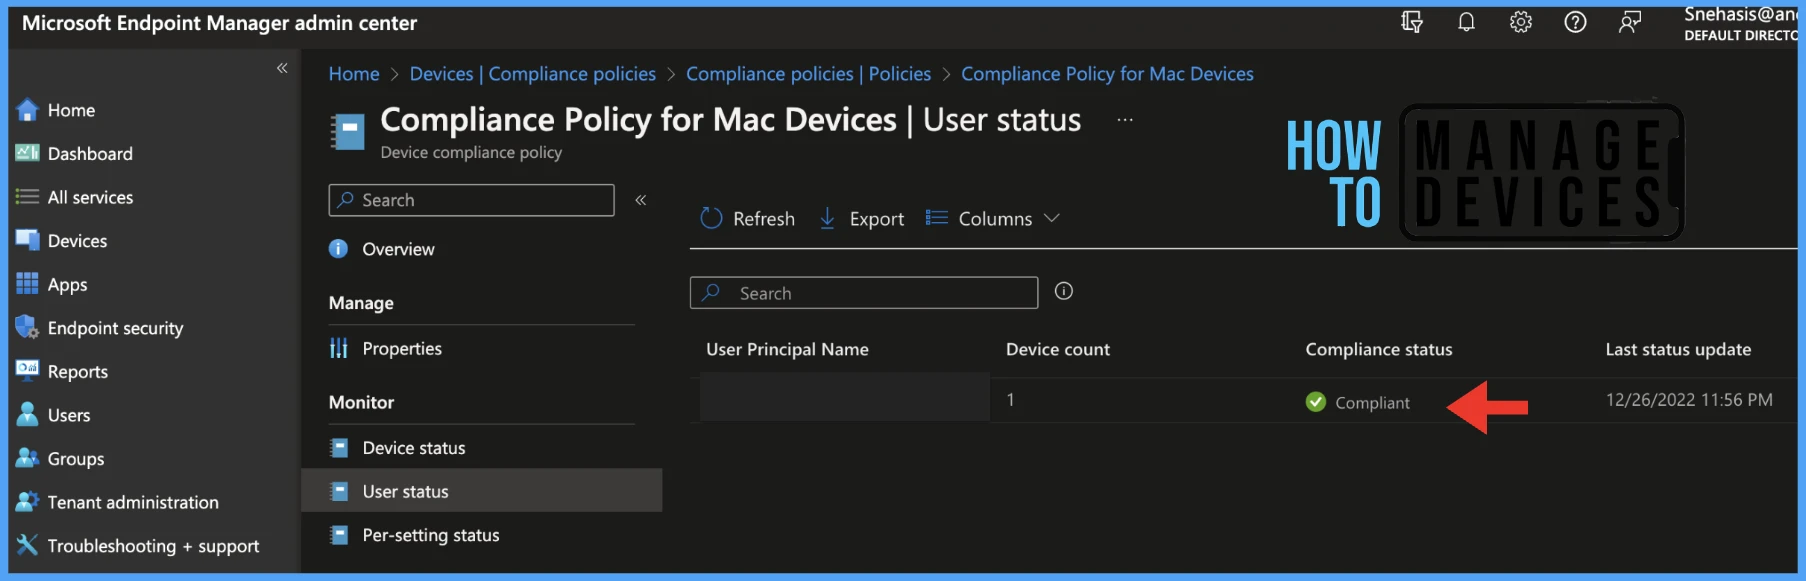Open Tenant administration label in sidebar
This screenshot has width=1806, height=581.
pos(133,502)
